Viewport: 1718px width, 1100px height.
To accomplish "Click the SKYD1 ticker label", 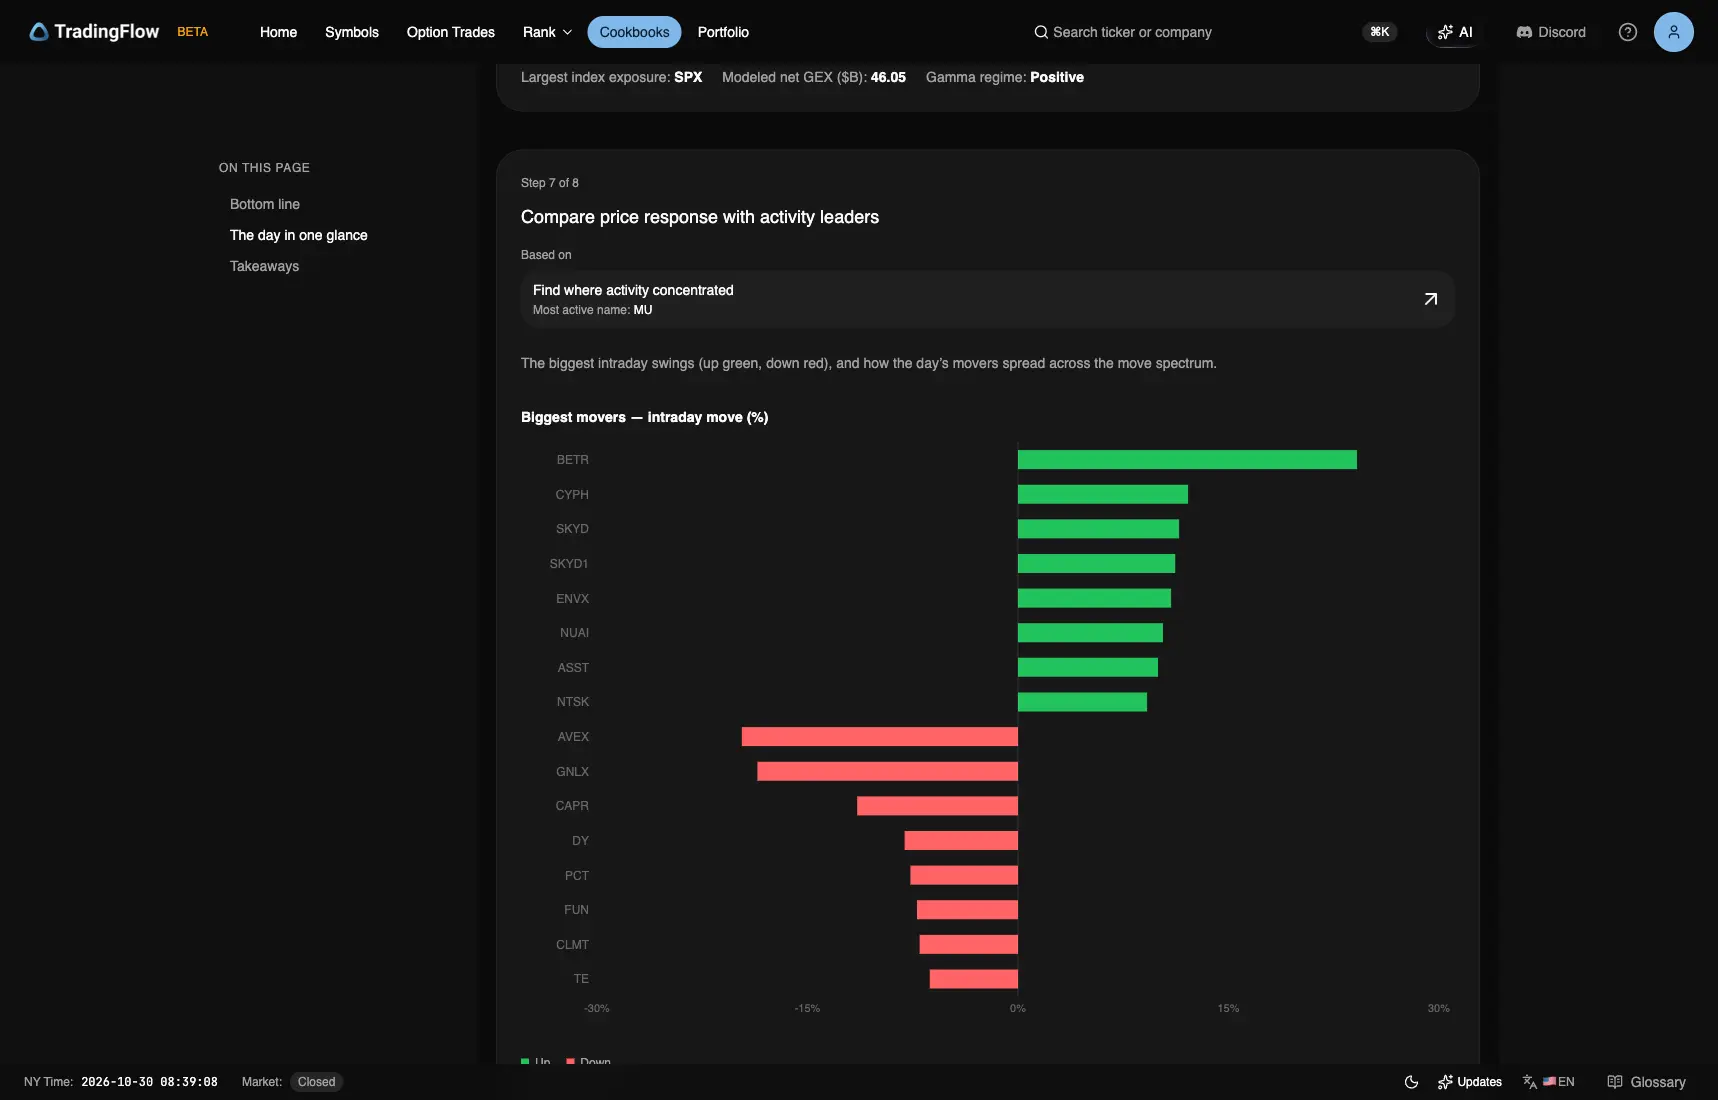I will (568, 564).
